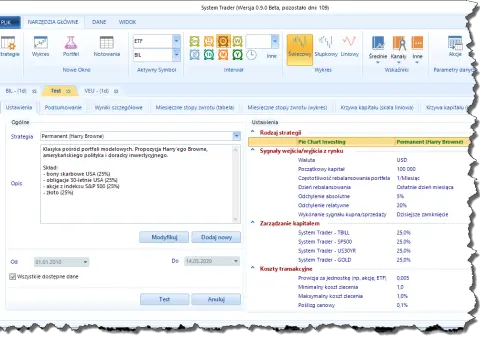Image resolution: width=480 pixels, height=360 pixels.
Task: Select the monthly M interval icon
Action: tap(223, 54)
